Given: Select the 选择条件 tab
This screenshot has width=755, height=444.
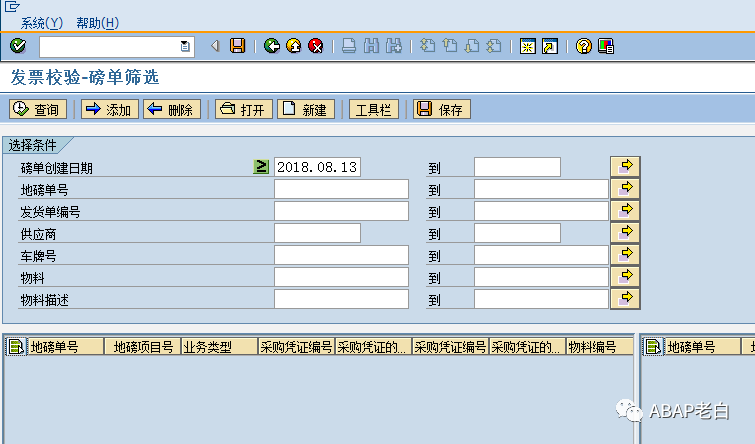Looking at the screenshot, I should tap(34, 145).
